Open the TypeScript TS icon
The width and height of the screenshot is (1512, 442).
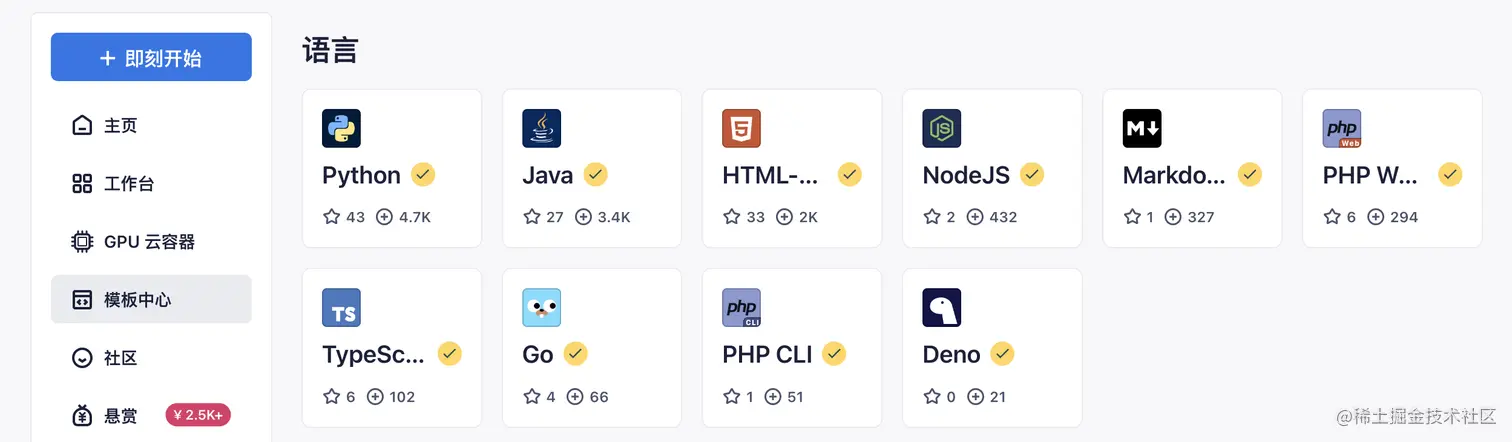tap(341, 308)
